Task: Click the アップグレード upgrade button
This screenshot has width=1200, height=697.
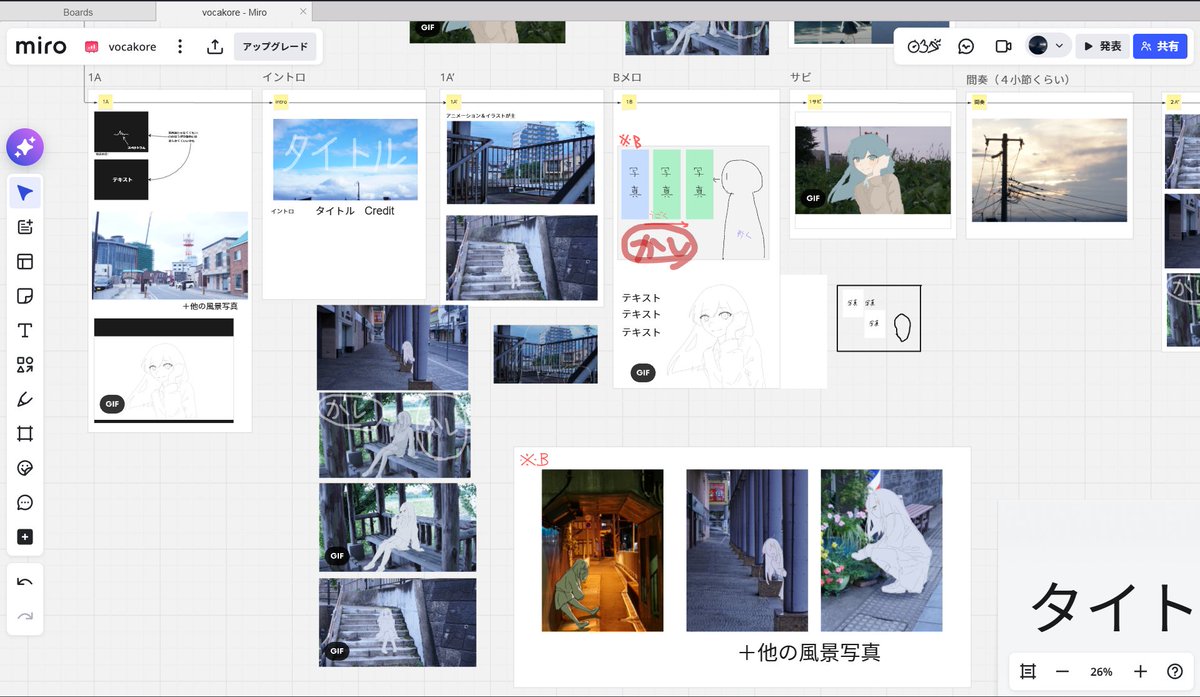Action: coord(275,46)
